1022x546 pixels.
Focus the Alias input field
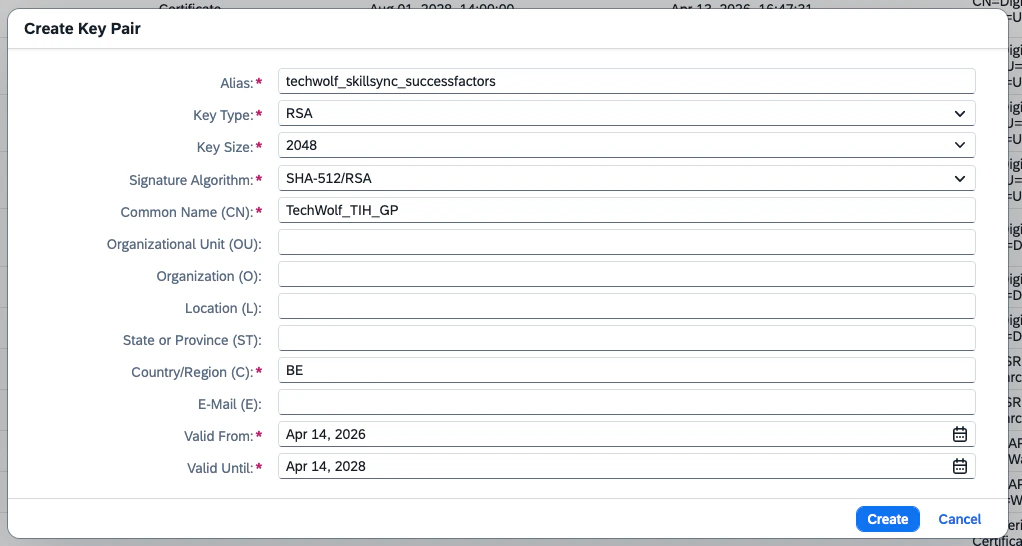pyautogui.click(x=626, y=81)
